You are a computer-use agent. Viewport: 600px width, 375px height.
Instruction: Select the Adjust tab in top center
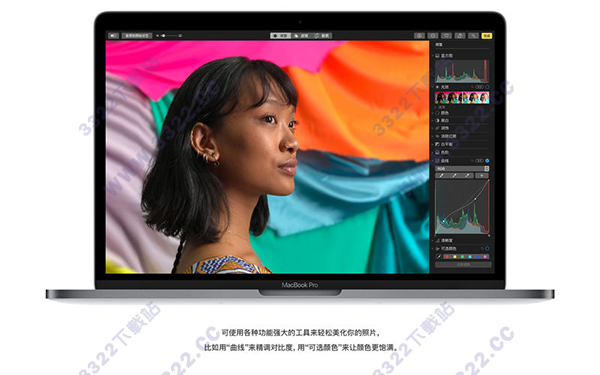click(x=280, y=36)
